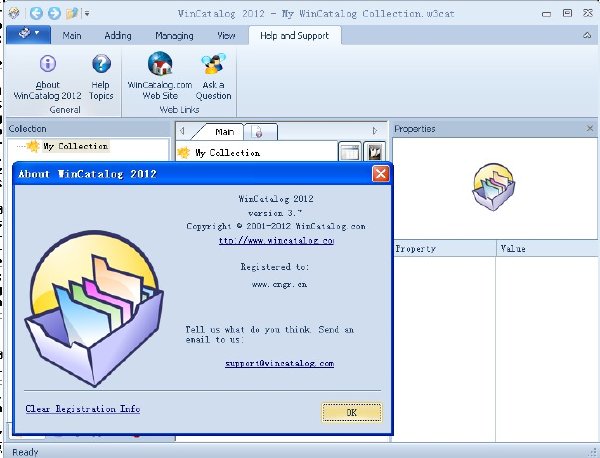Open the wincatalog website link in dialog
The width and height of the screenshot is (600, 458).
276,240
